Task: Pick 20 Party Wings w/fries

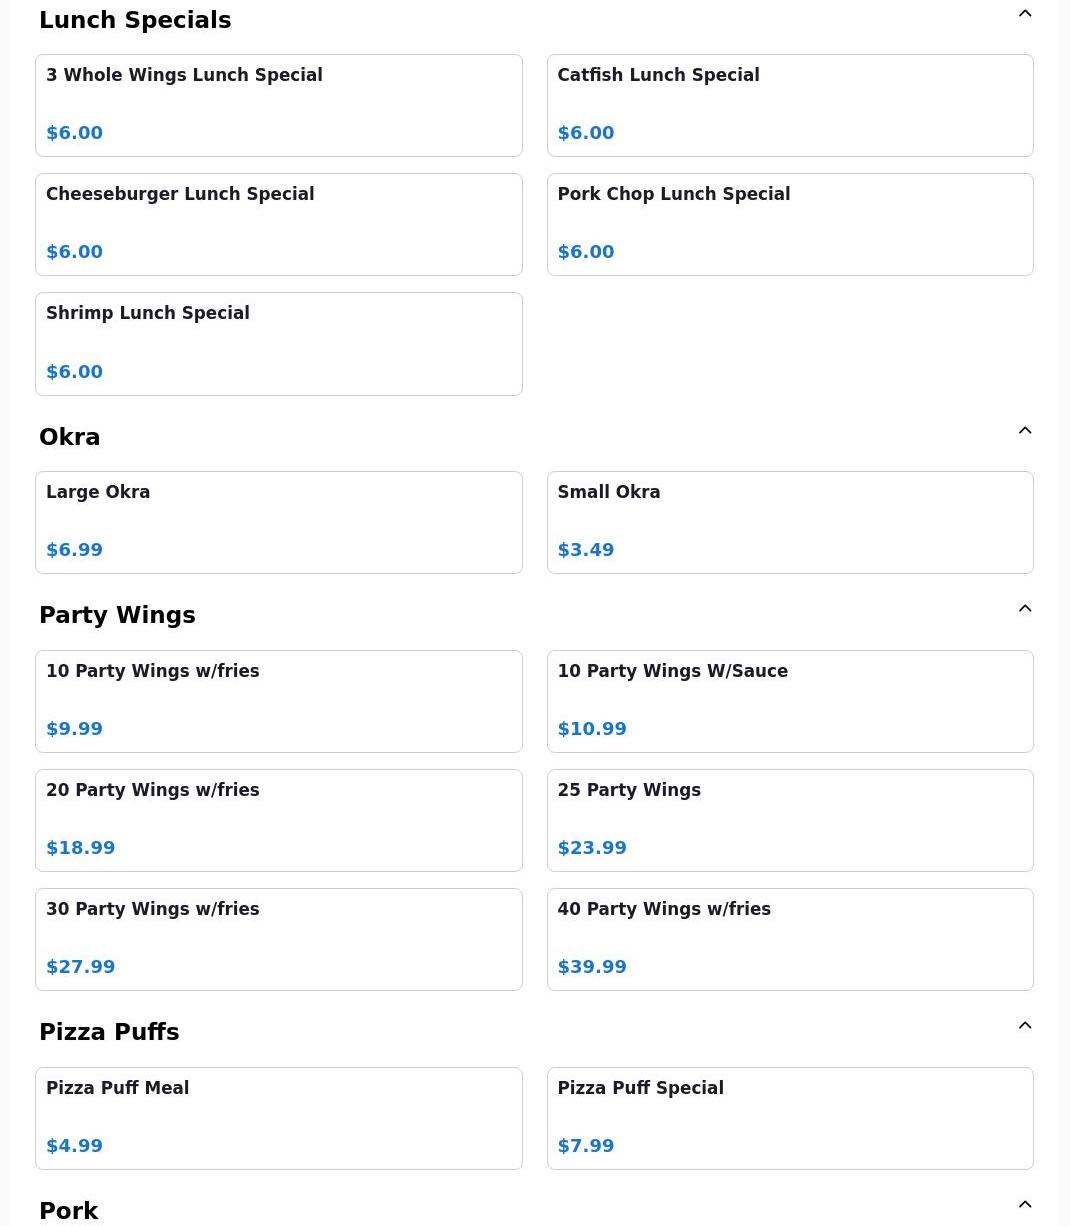Action: [x=278, y=820]
